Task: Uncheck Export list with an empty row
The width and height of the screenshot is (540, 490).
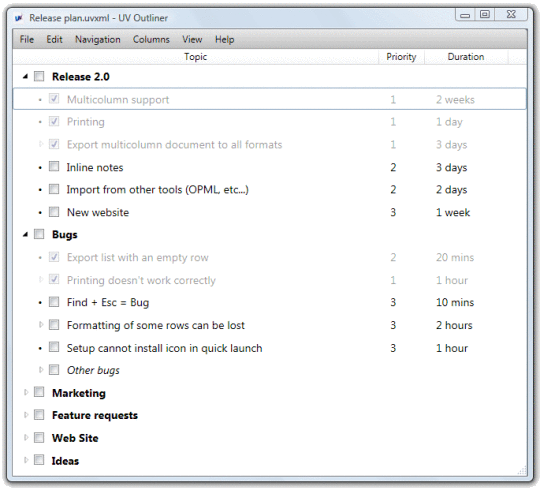Action: (x=54, y=257)
